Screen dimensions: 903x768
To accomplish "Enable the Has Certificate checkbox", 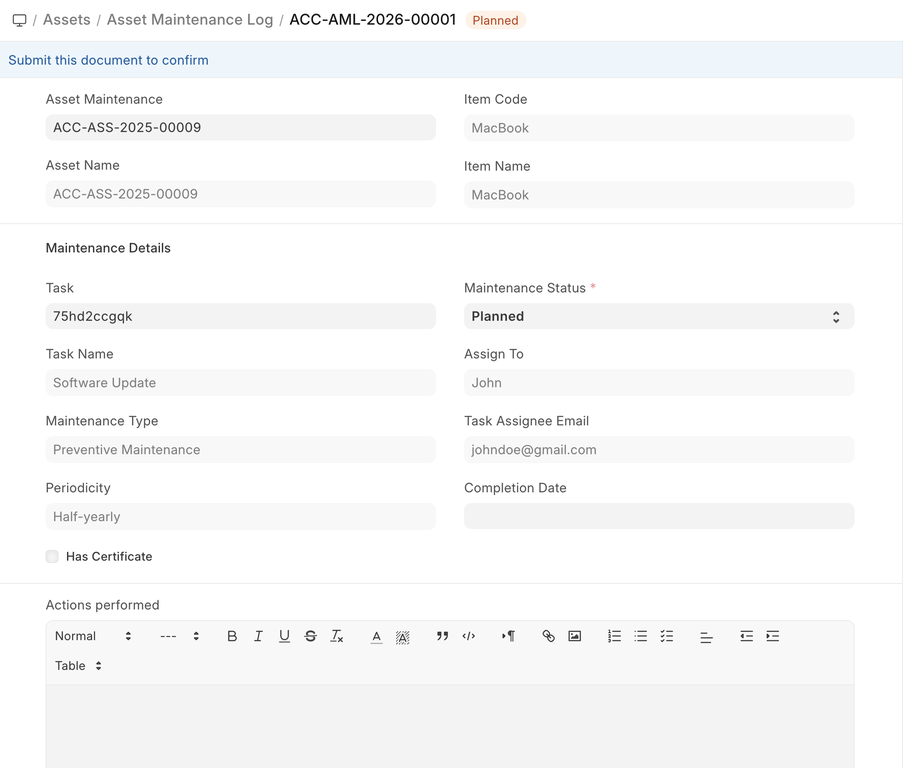I will click(52, 557).
